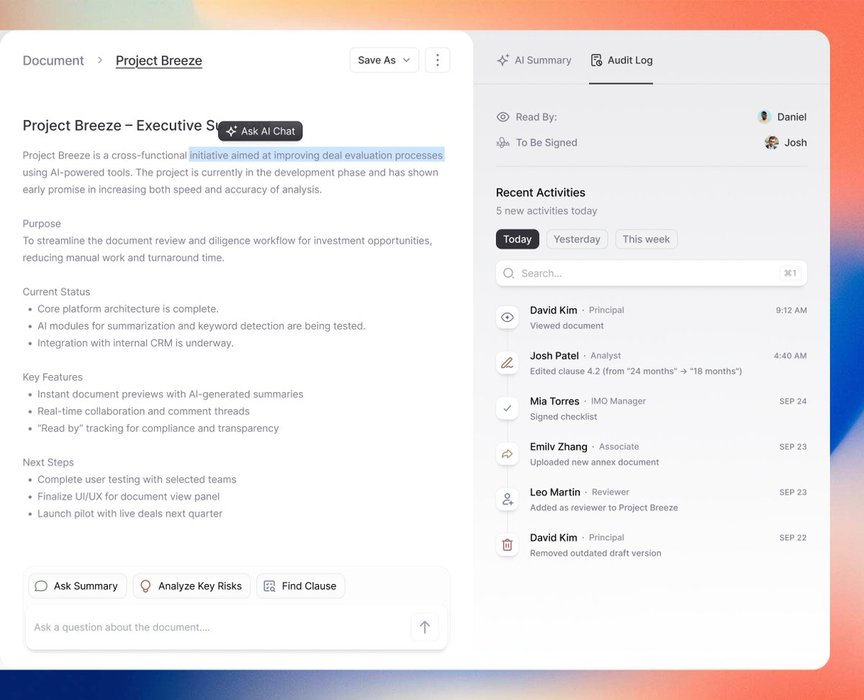The height and width of the screenshot is (700, 864).
Task: Click the sparkle icon in Ask AI Chat tooltip
Action: click(231, 131)
